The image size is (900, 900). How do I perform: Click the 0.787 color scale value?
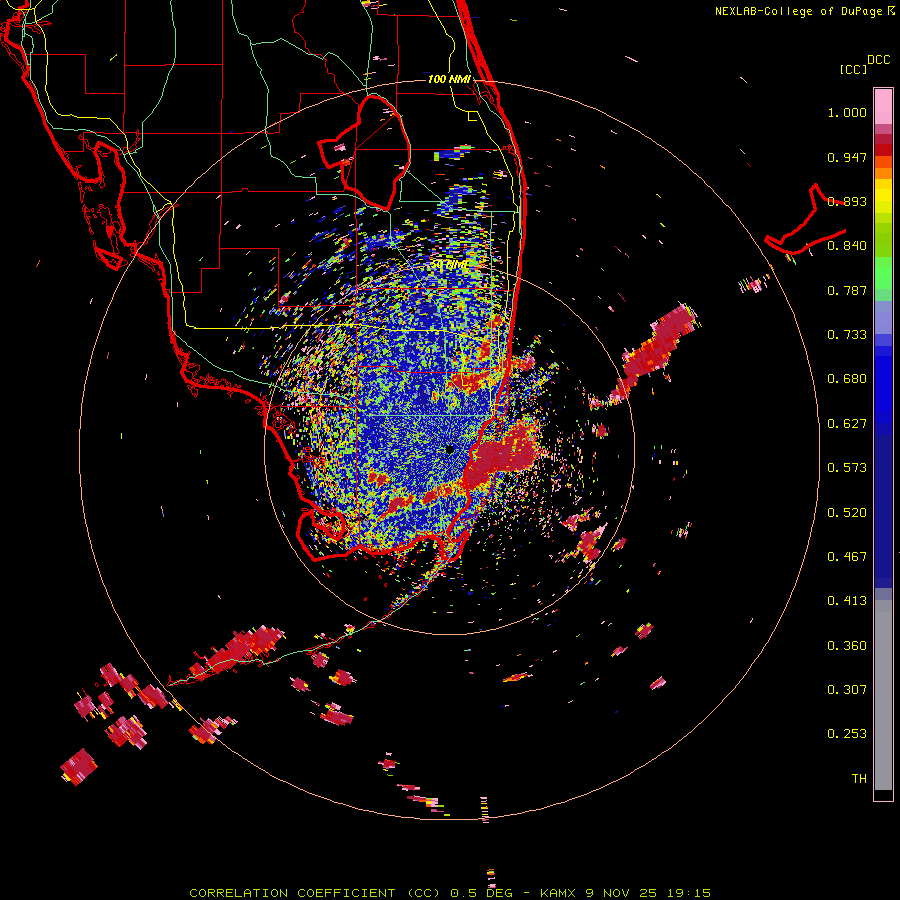tap(847, 290)
